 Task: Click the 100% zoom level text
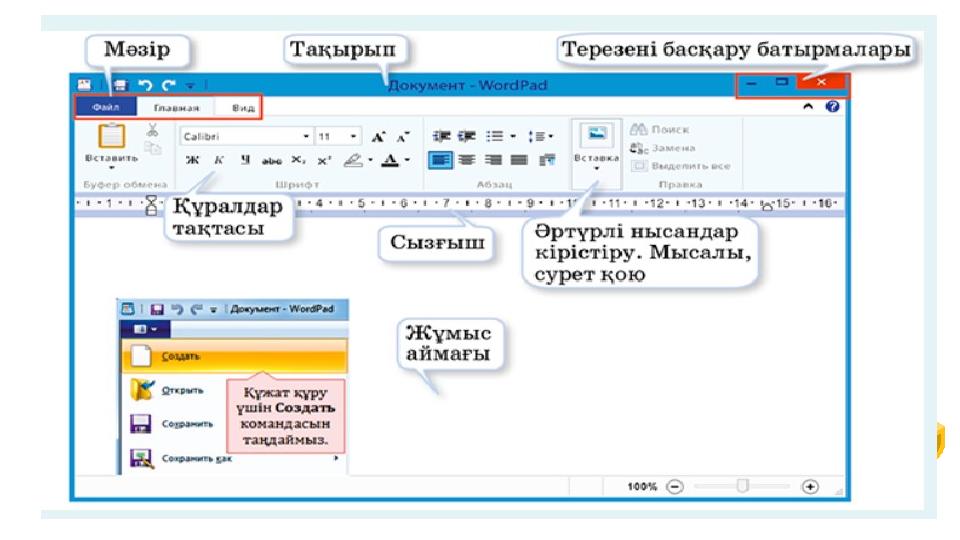pyautogui.click(x=642, y=487)
